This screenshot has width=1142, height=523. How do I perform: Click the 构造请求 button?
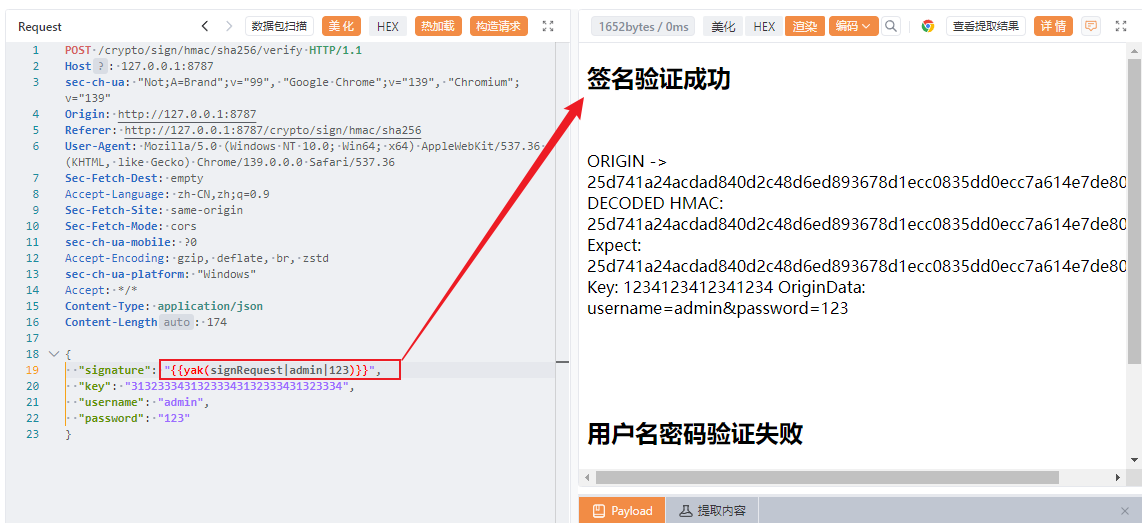coord(498,26)
